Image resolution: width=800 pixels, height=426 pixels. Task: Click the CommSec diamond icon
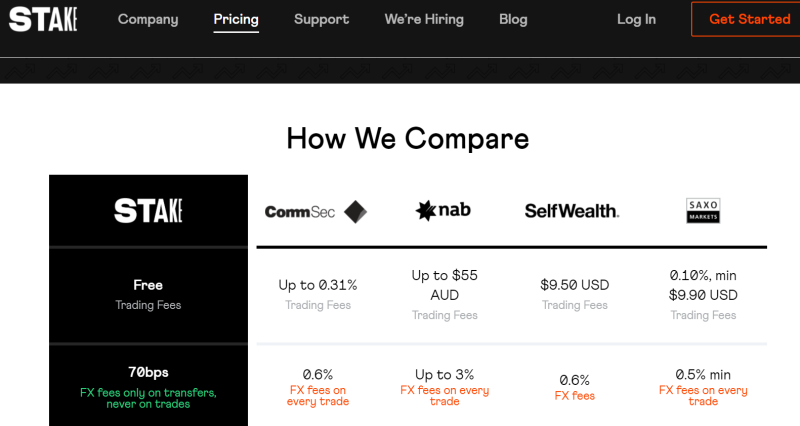356,212
